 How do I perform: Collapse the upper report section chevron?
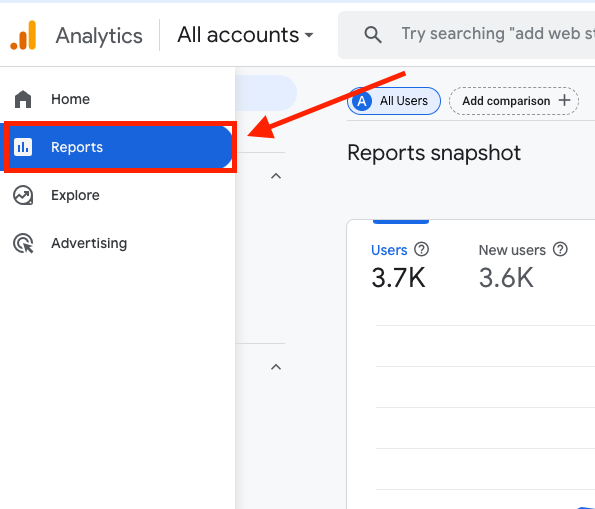tap(276, 176)
